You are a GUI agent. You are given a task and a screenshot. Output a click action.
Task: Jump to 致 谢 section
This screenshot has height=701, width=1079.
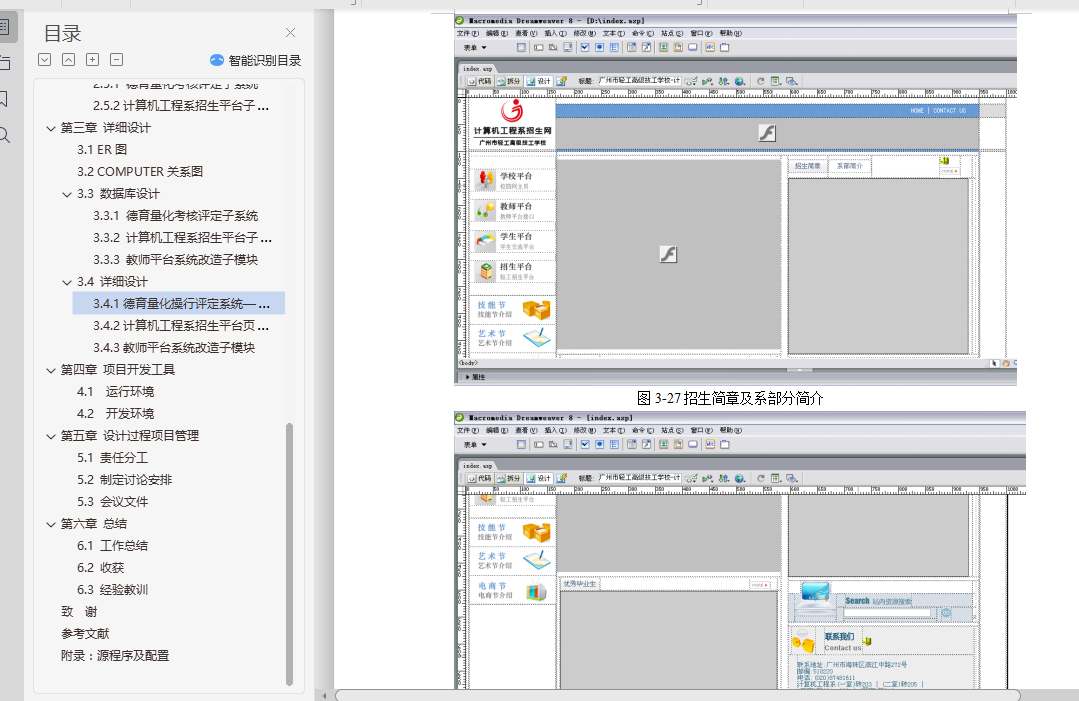[x=79, y=612]
